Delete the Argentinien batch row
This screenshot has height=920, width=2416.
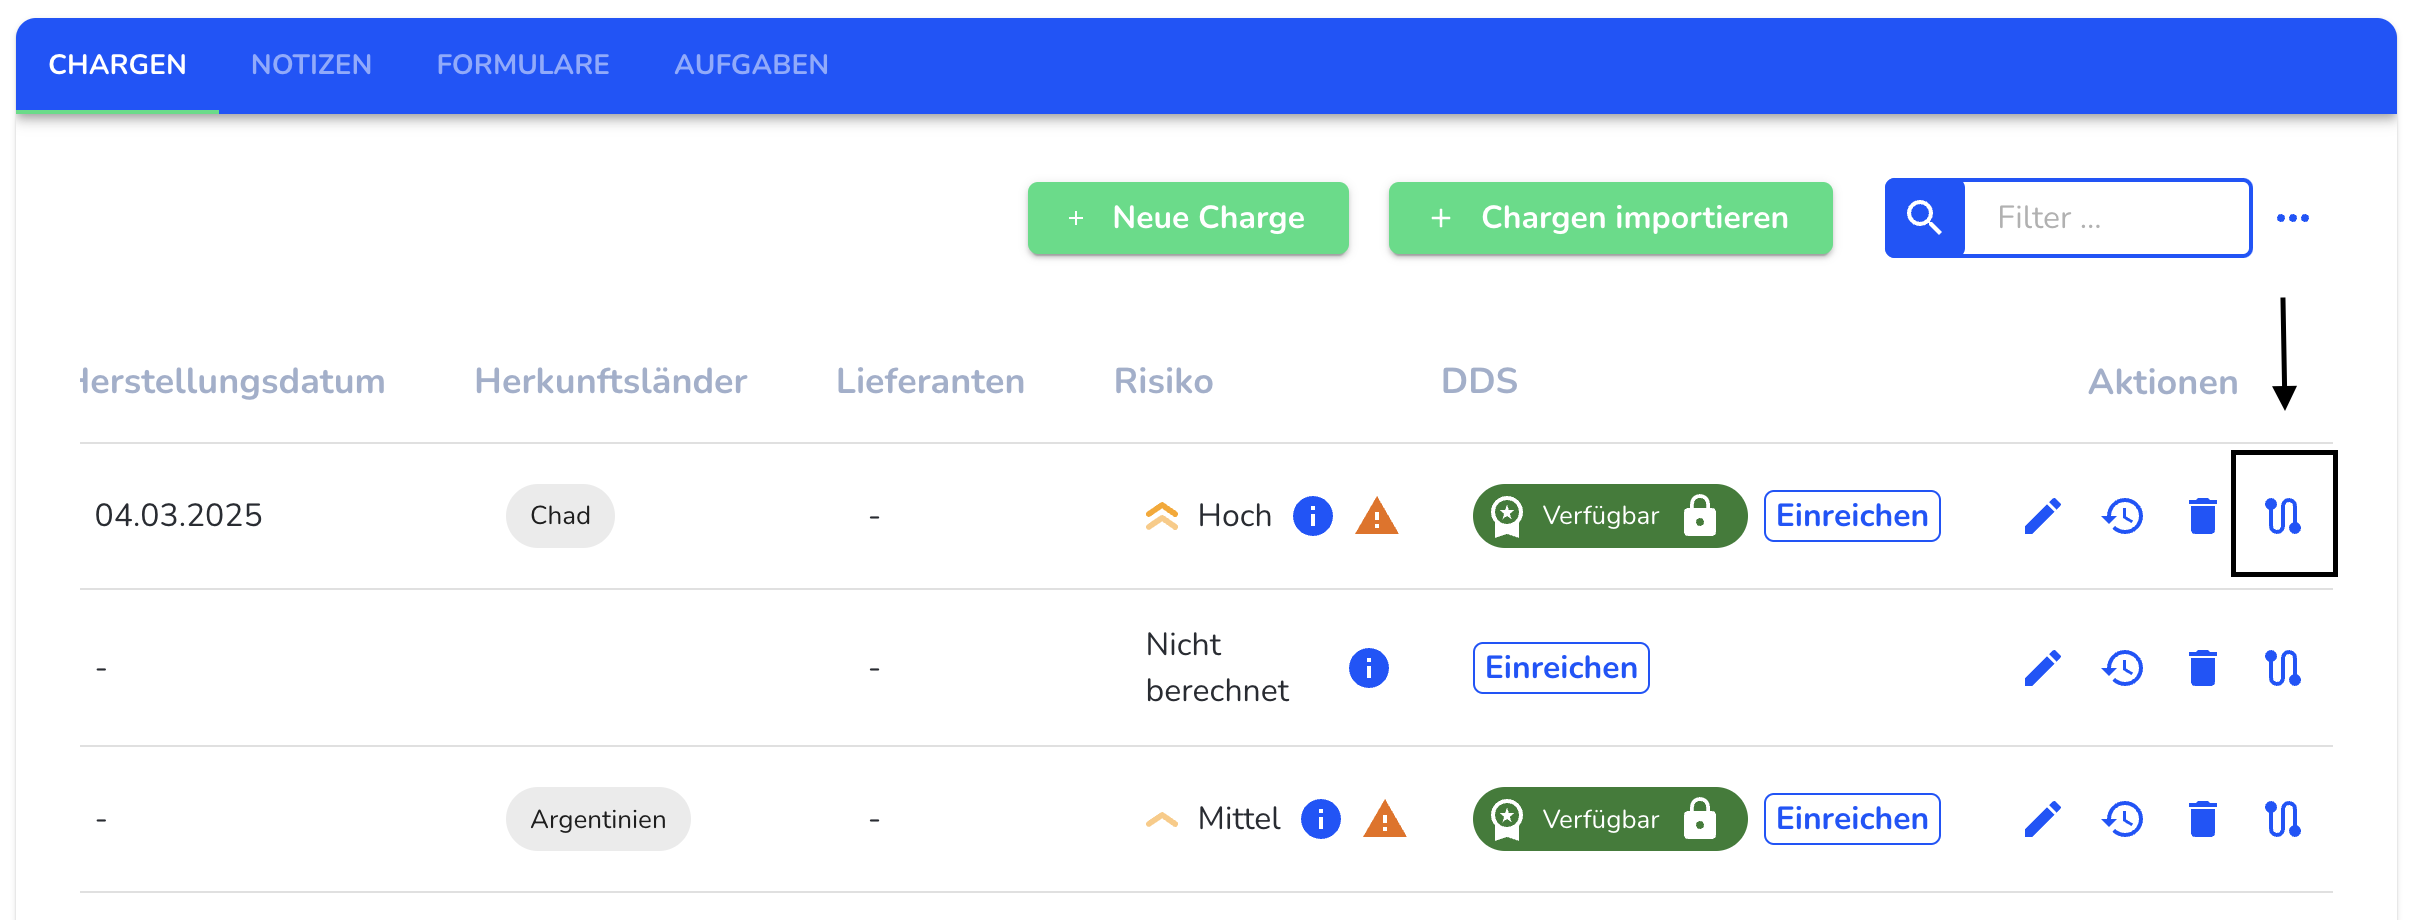click(x=2202, y=819)
